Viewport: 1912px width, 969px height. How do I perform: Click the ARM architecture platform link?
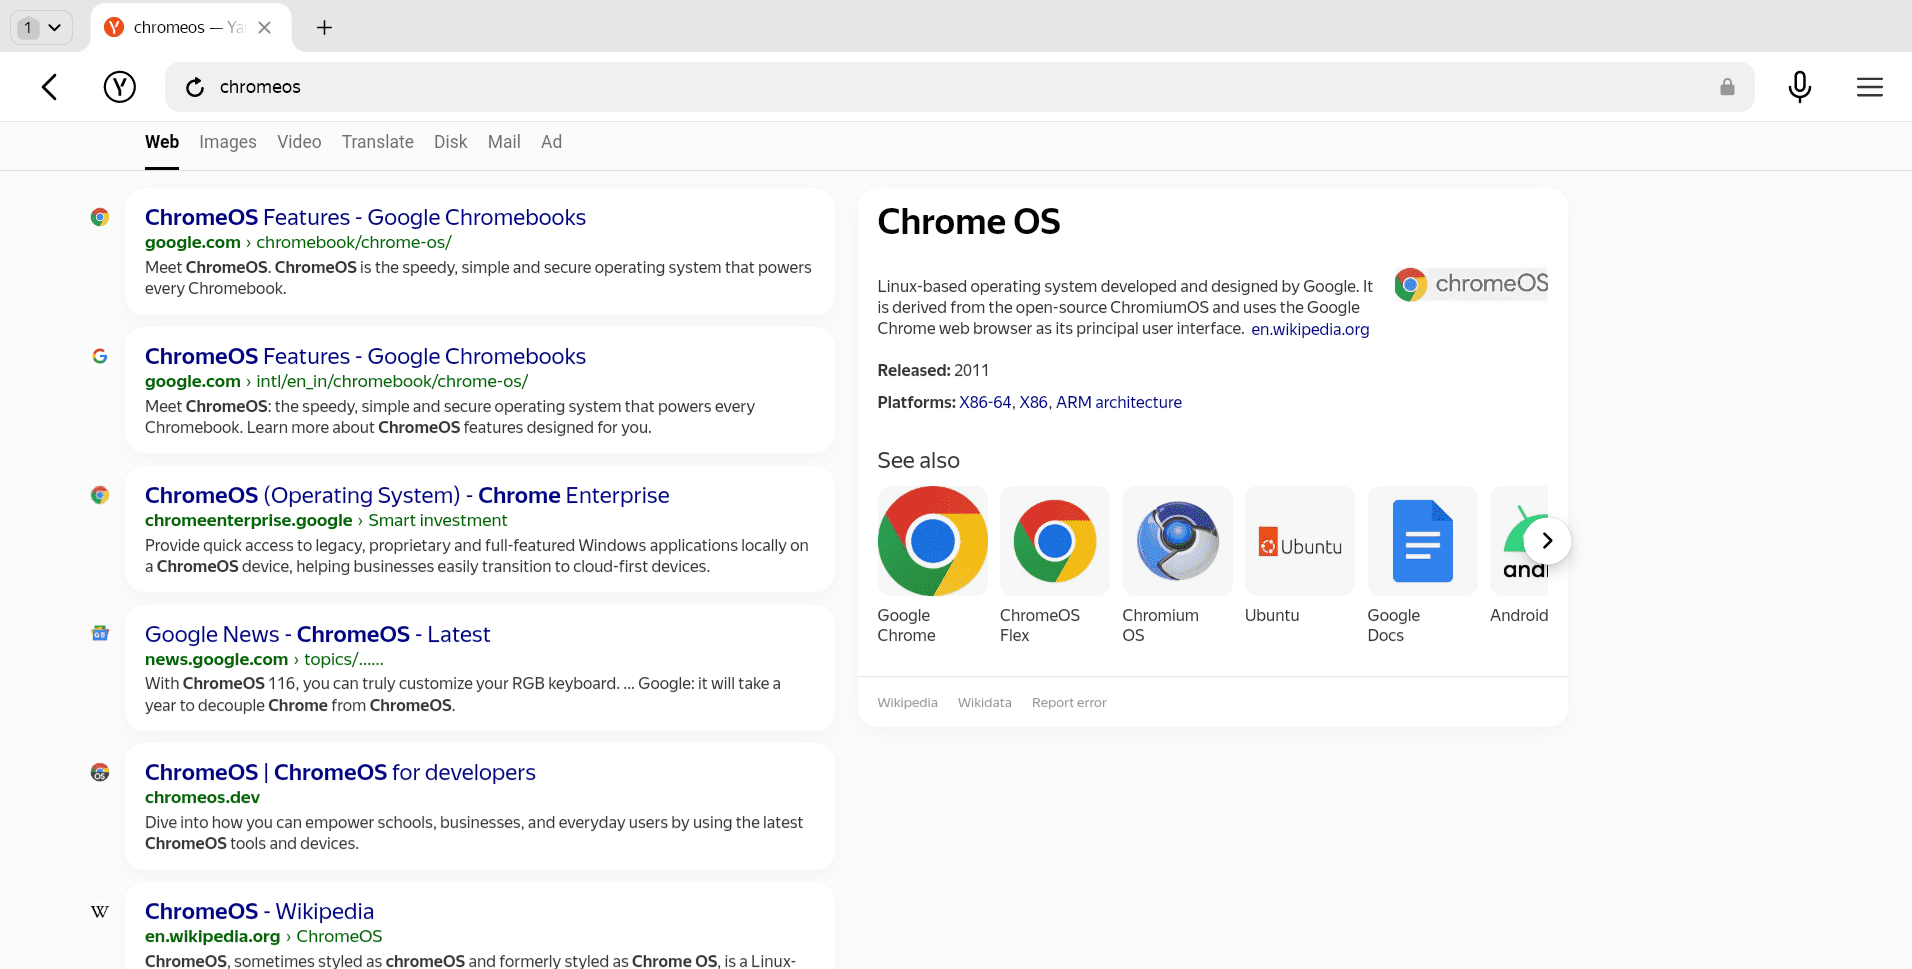click(x=1119, y=402)
